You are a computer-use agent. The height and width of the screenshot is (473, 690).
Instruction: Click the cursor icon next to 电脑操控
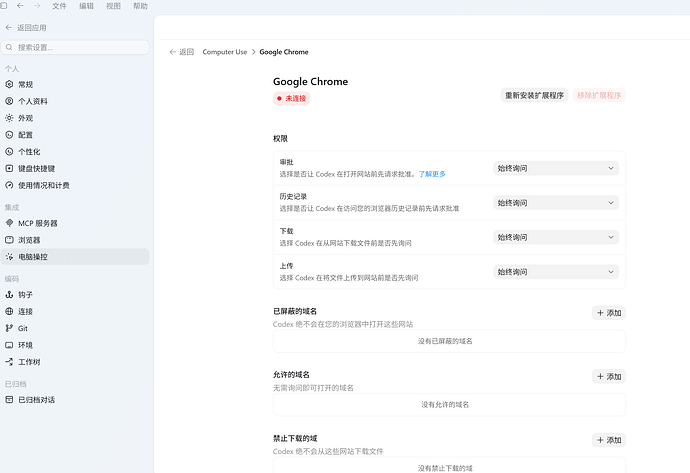9,257
